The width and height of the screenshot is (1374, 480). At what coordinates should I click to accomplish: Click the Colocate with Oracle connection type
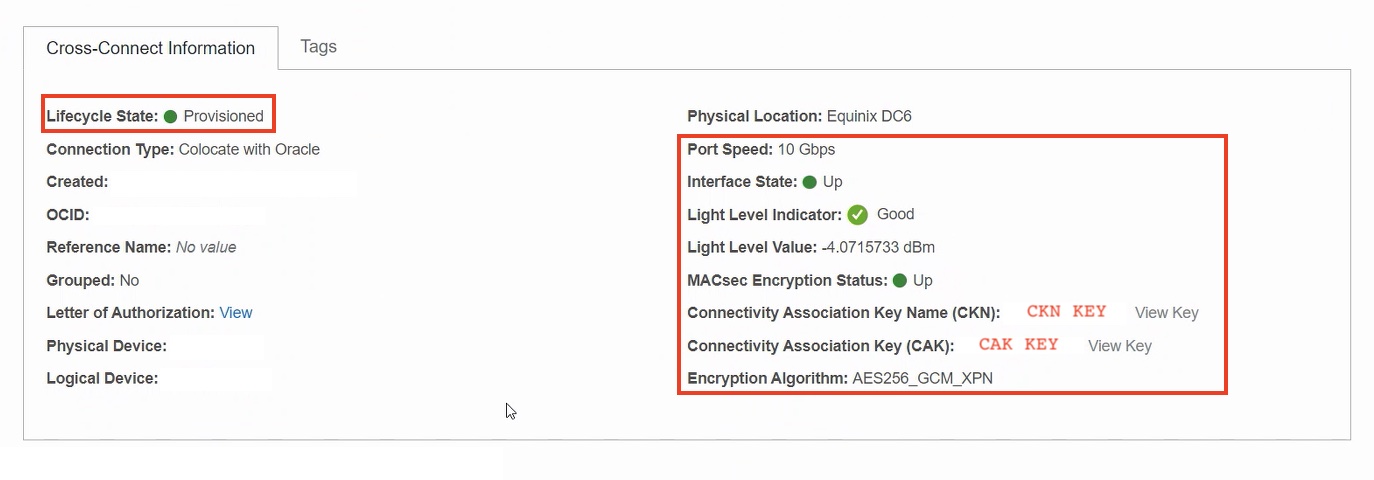click(x=249, y=149)
